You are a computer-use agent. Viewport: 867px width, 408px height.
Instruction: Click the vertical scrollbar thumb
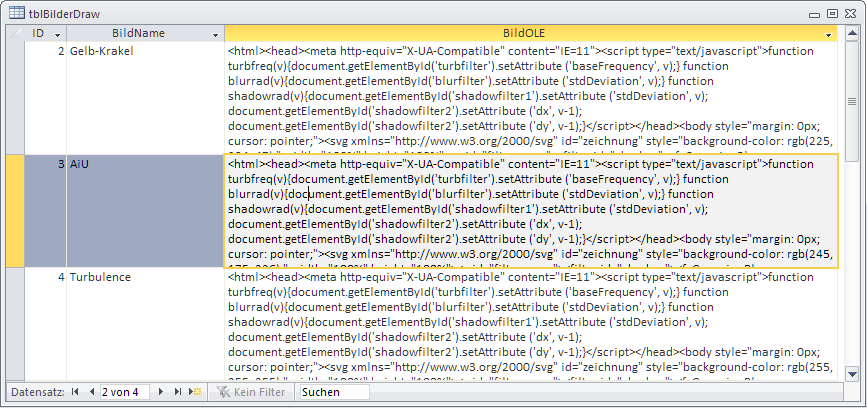[853, 101]
